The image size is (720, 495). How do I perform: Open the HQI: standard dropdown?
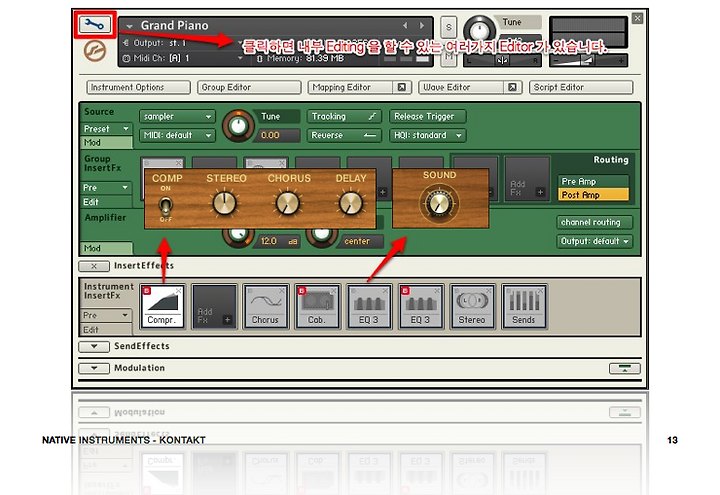pos(428,135)
